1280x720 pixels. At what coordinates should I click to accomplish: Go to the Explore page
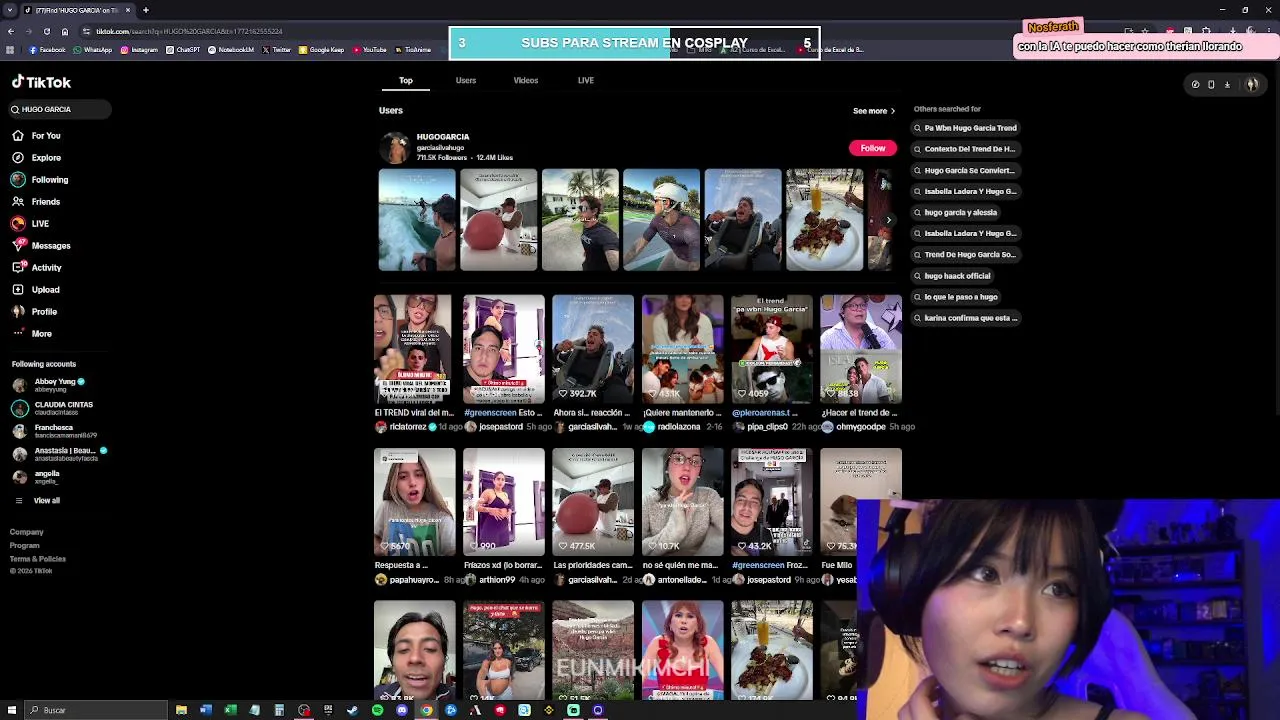[37, 158]
